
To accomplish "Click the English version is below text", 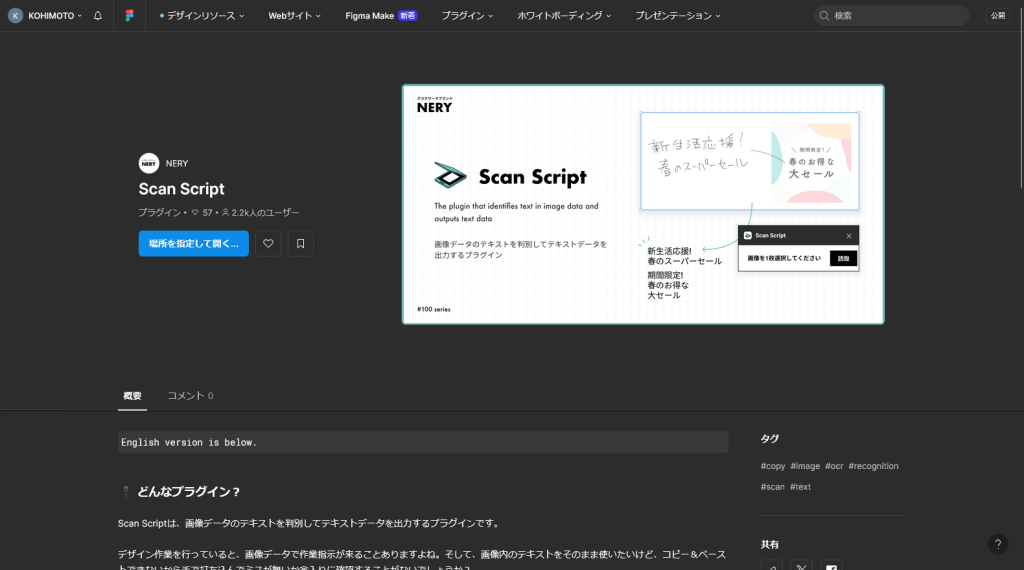I will pyautogui.click(x=189, y=443).
